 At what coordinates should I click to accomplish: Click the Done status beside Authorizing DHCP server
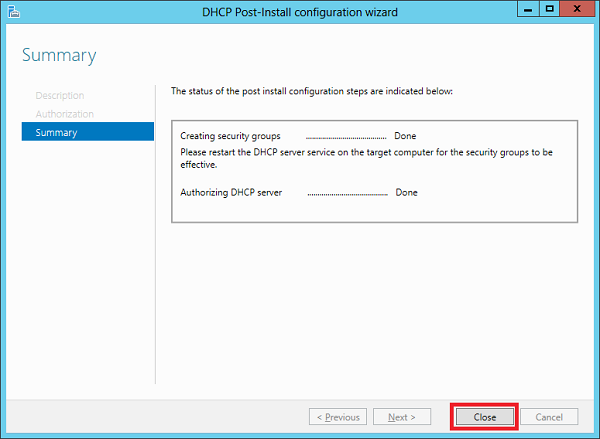[x=407, y=192]
